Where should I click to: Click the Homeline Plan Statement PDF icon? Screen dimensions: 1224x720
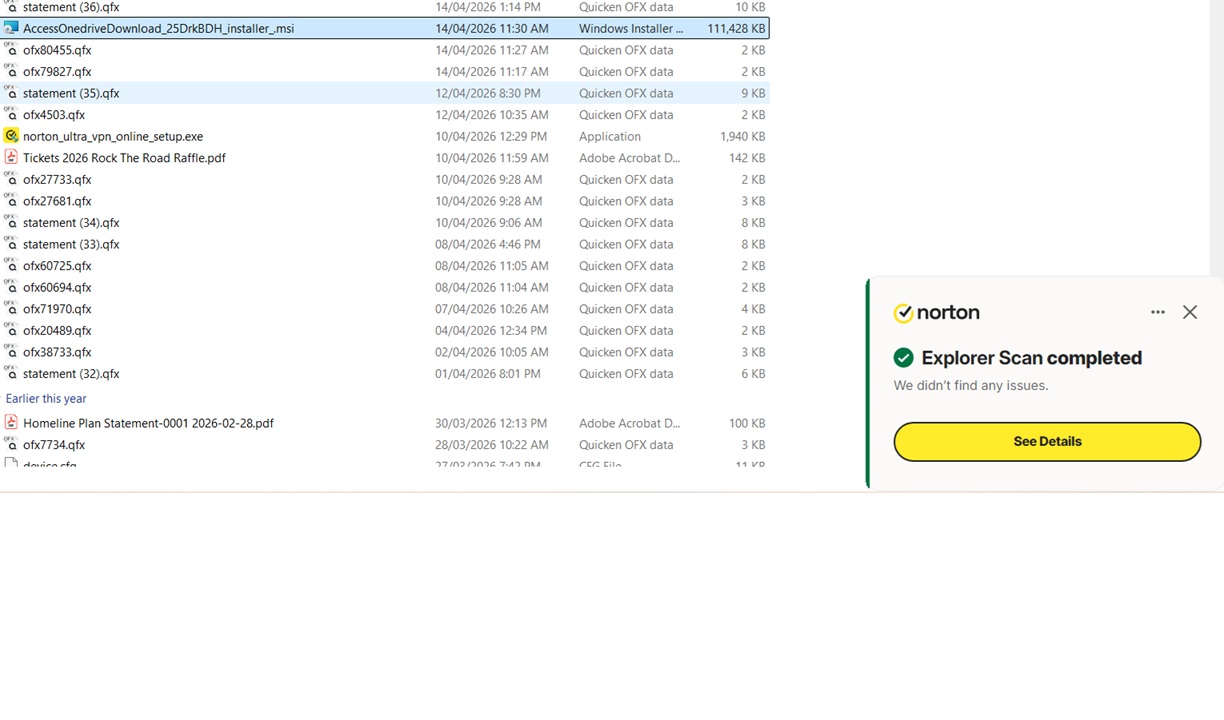click(11, 423)
